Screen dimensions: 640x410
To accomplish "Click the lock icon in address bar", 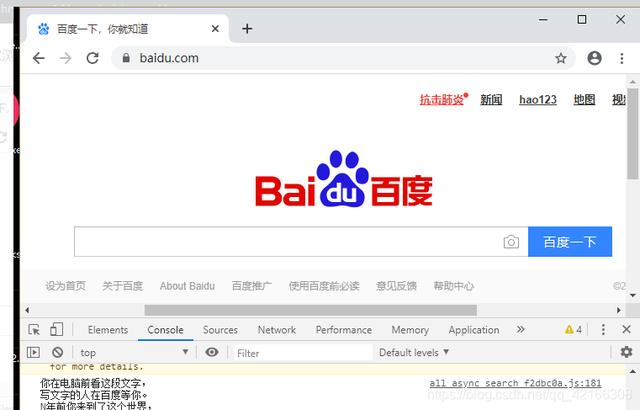I will 126,58.
